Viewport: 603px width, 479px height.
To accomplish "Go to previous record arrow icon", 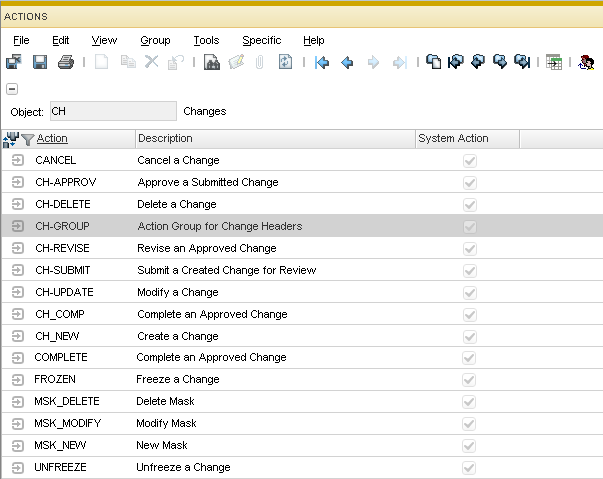I will click(347, 63).
